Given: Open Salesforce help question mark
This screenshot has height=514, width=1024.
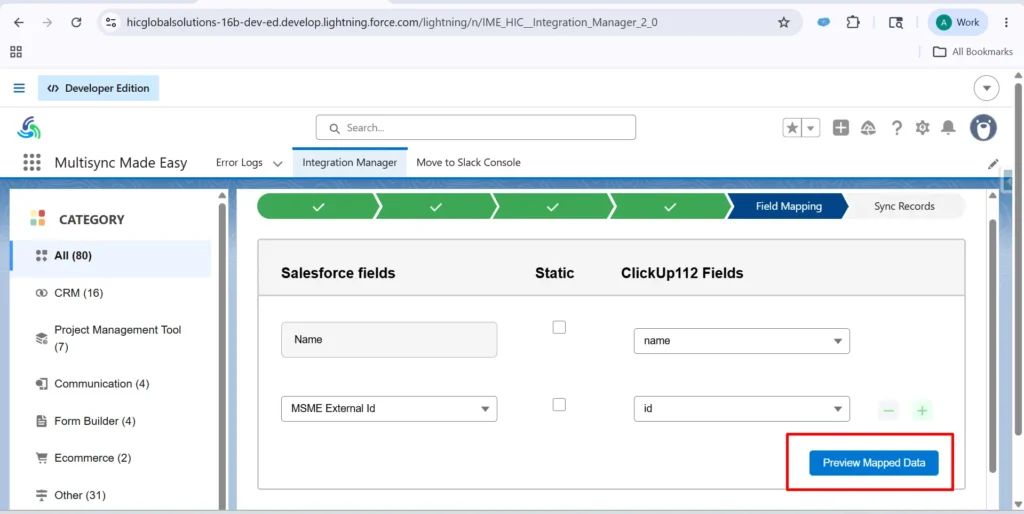Looking at the screenshot, I should tap(897, 128).
